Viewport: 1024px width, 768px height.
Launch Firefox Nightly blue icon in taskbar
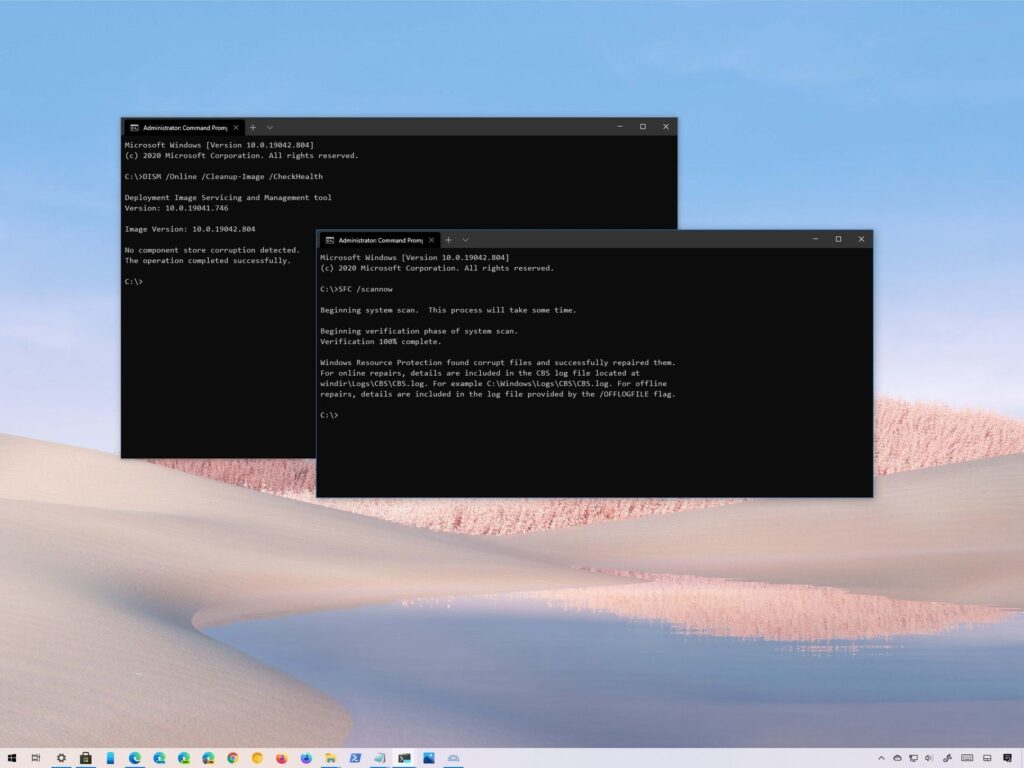tap(306, 758)
